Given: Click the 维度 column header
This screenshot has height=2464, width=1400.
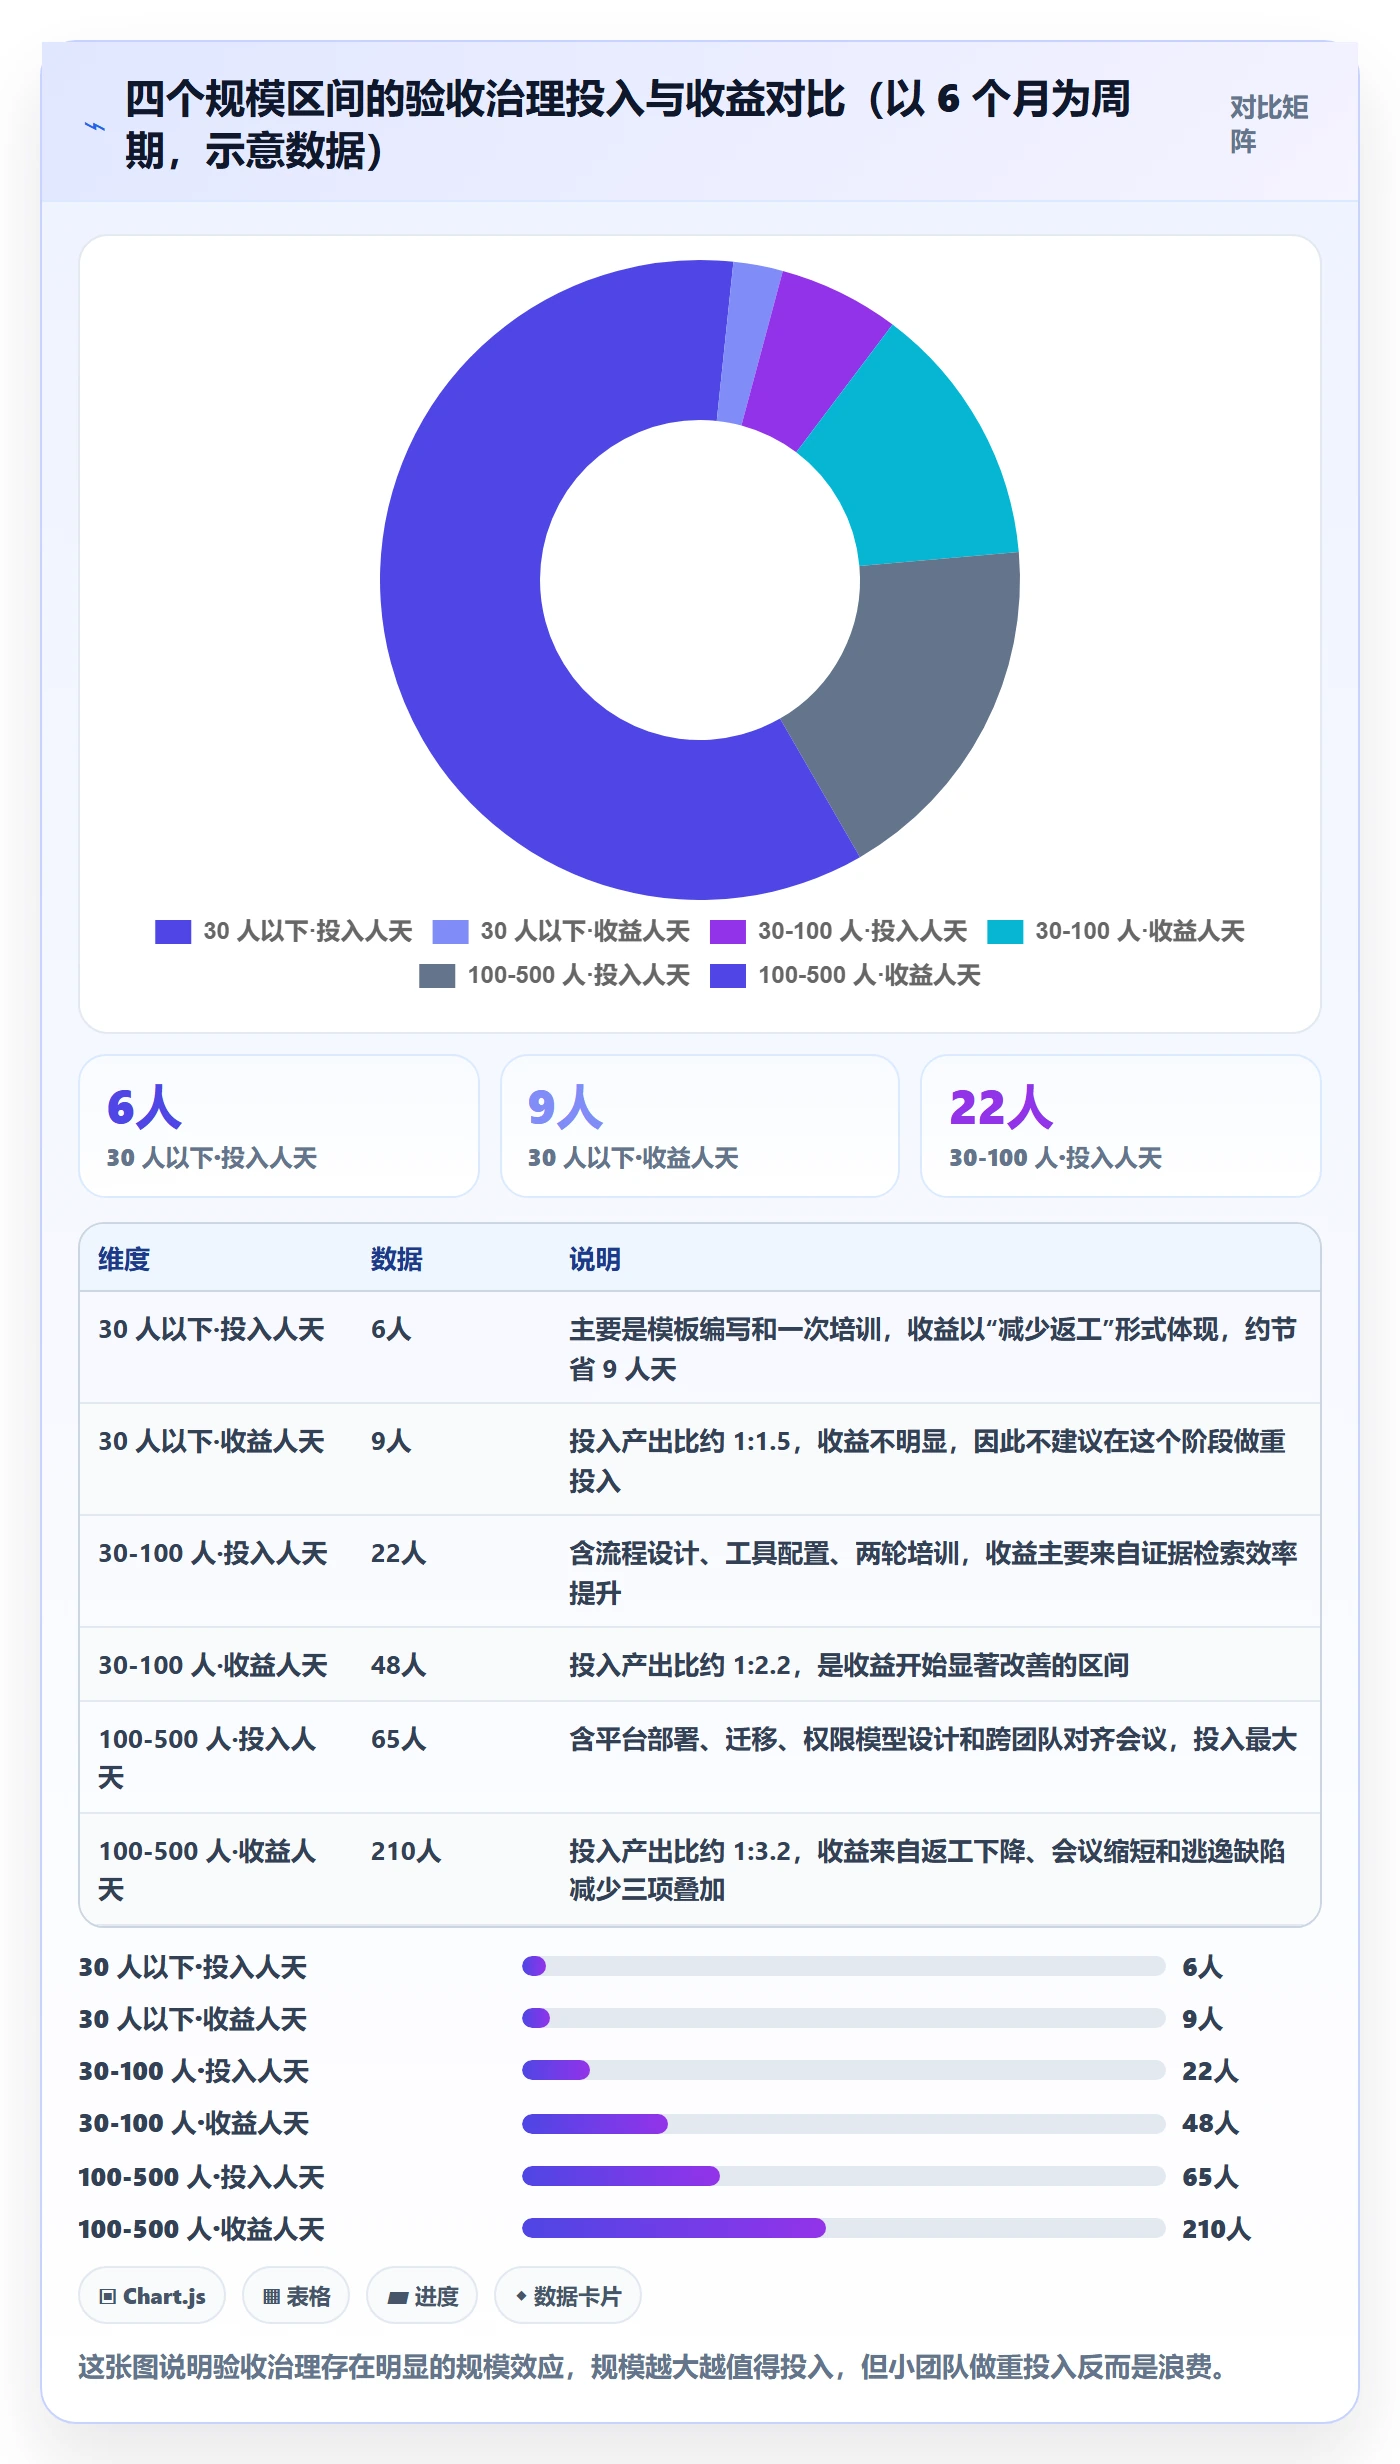Looking at the screenshot, I should coord(124,1259).
